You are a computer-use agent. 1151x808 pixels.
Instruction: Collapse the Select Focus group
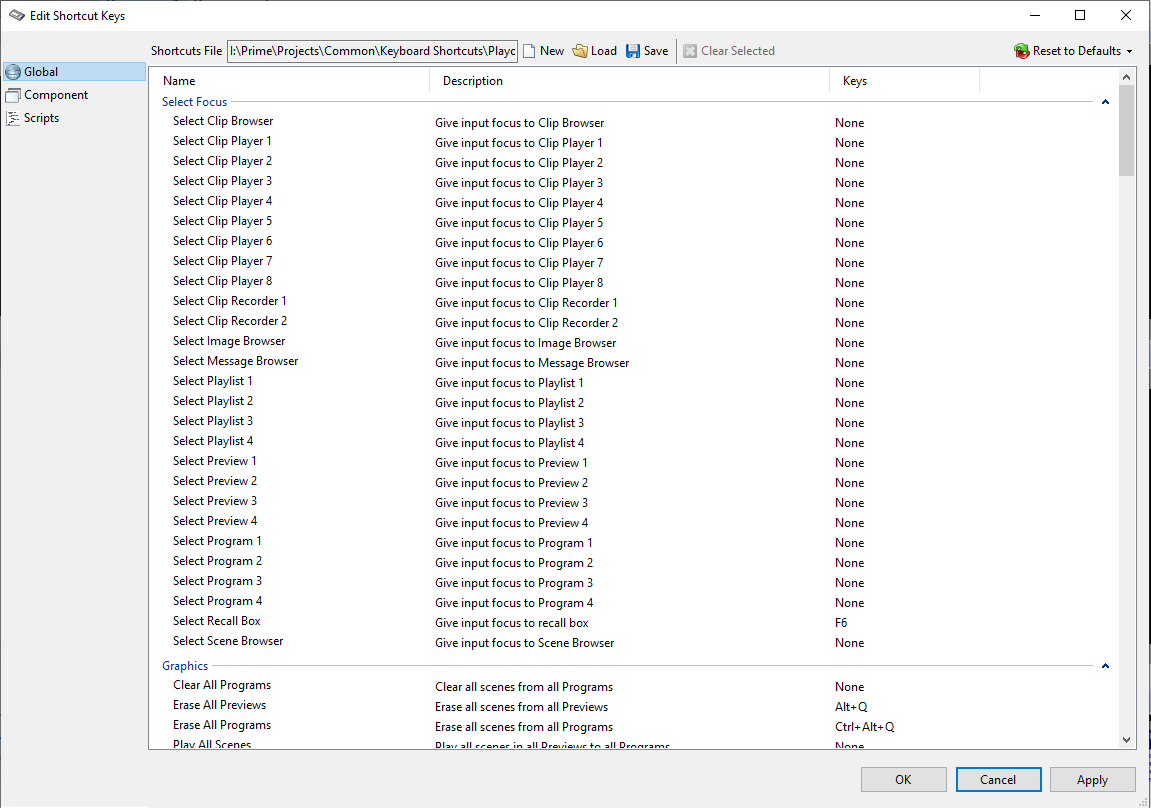point(1105,102)
